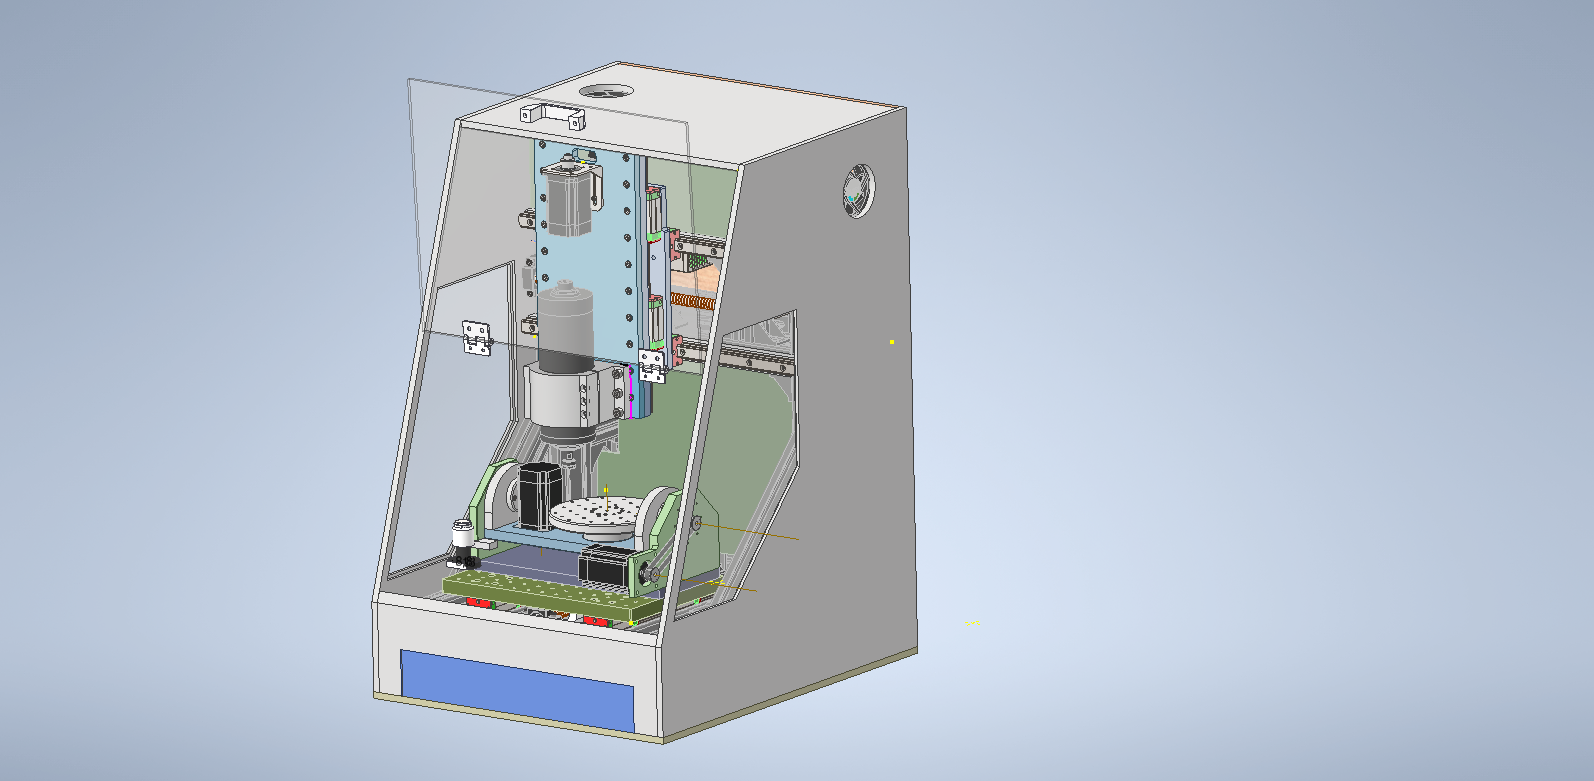Select the spindle clamp block below the motor

point(575,395)
